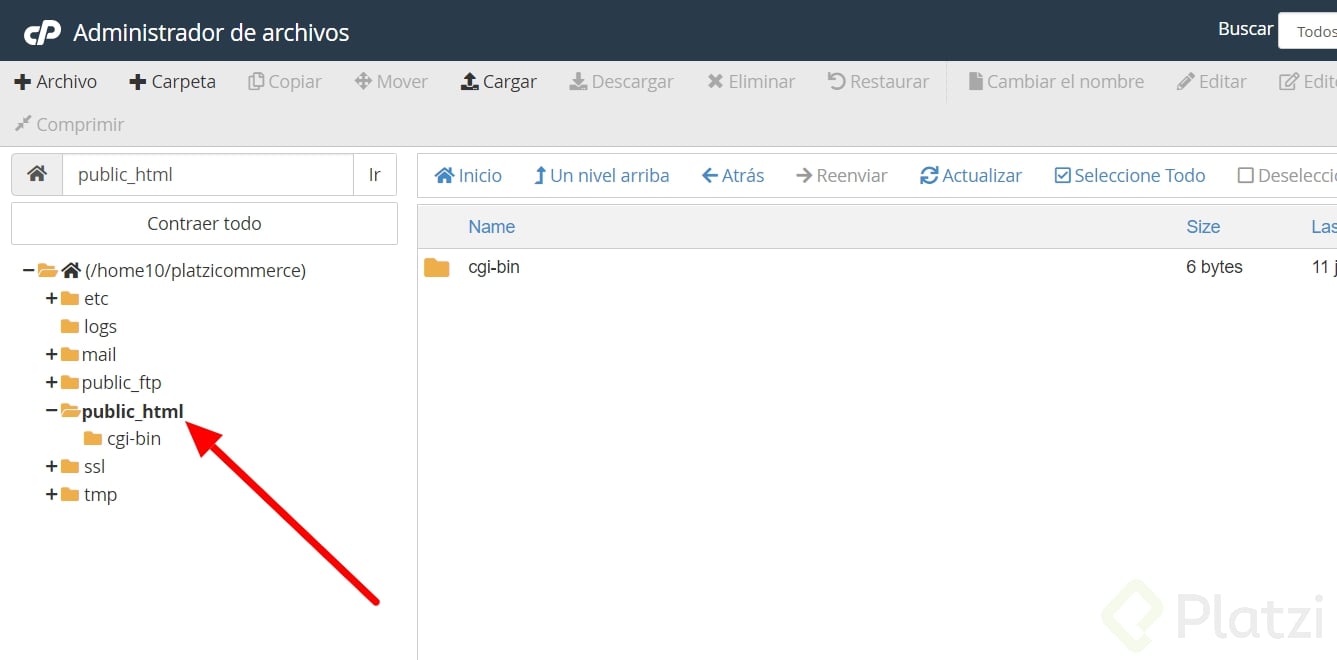Click the Ir go button

(x=375, y=174)
